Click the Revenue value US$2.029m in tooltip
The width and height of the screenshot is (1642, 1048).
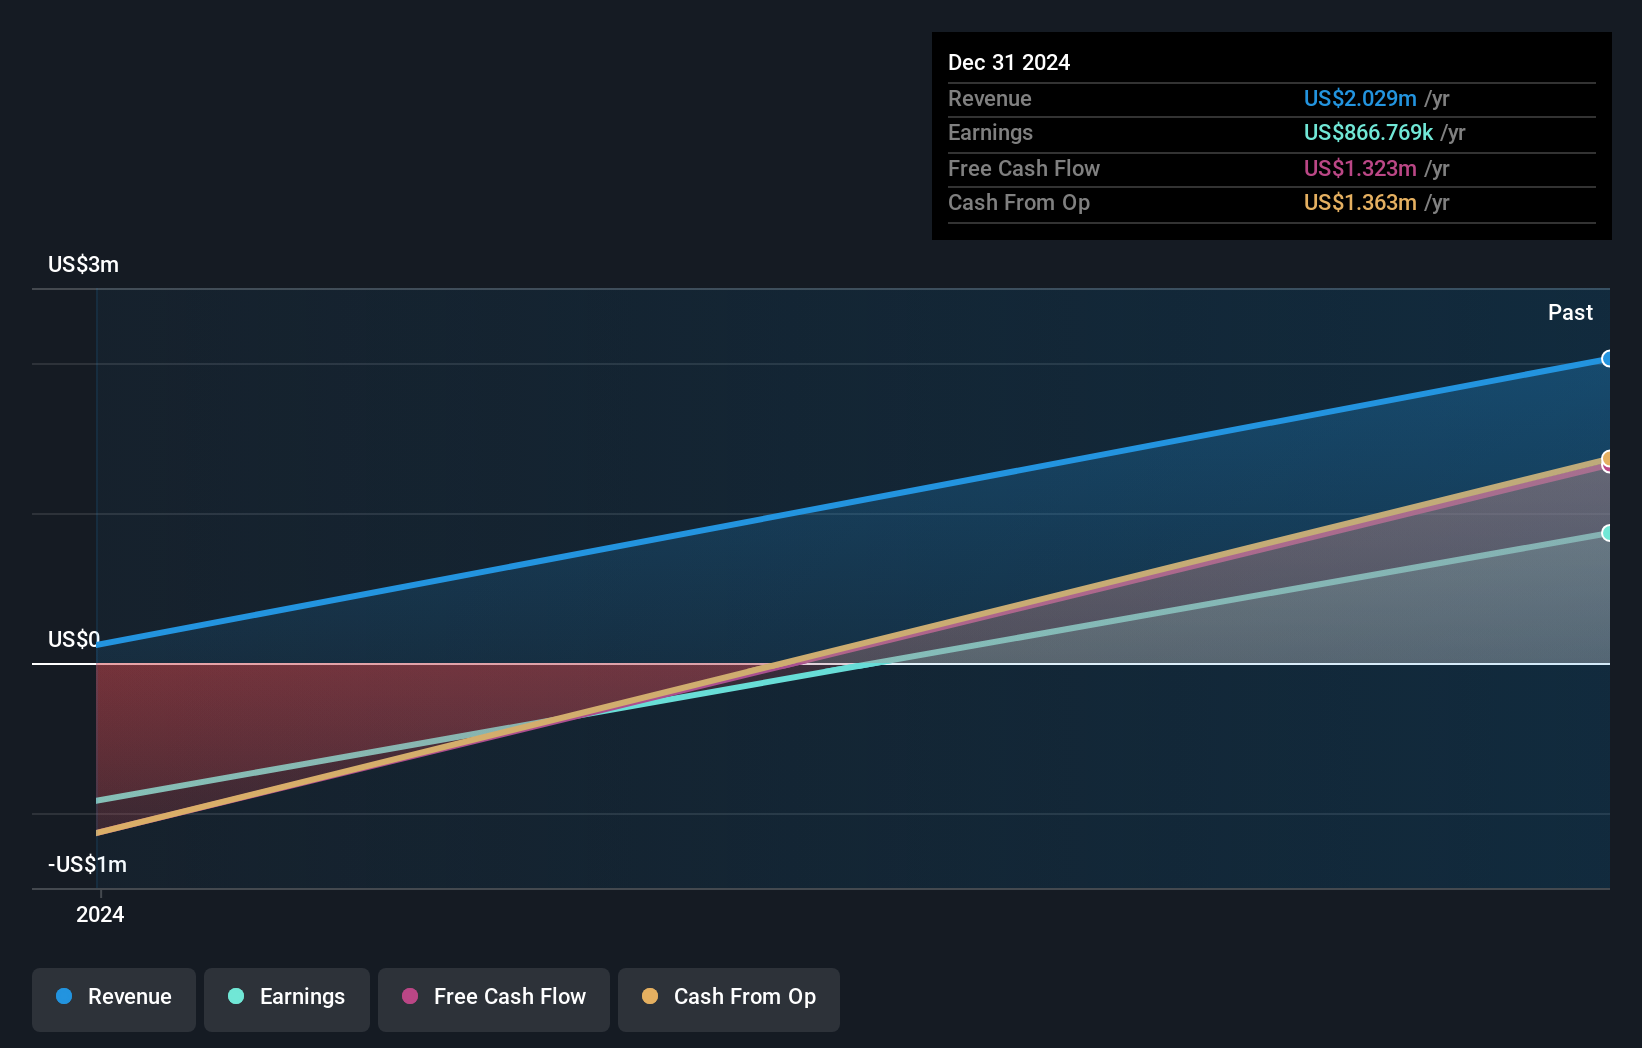1359,98
